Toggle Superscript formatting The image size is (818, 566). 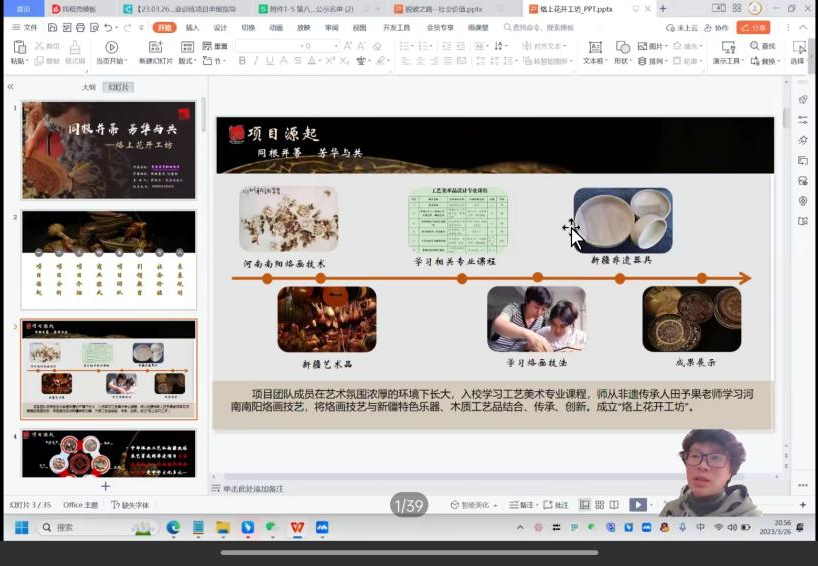pos(330,61)
